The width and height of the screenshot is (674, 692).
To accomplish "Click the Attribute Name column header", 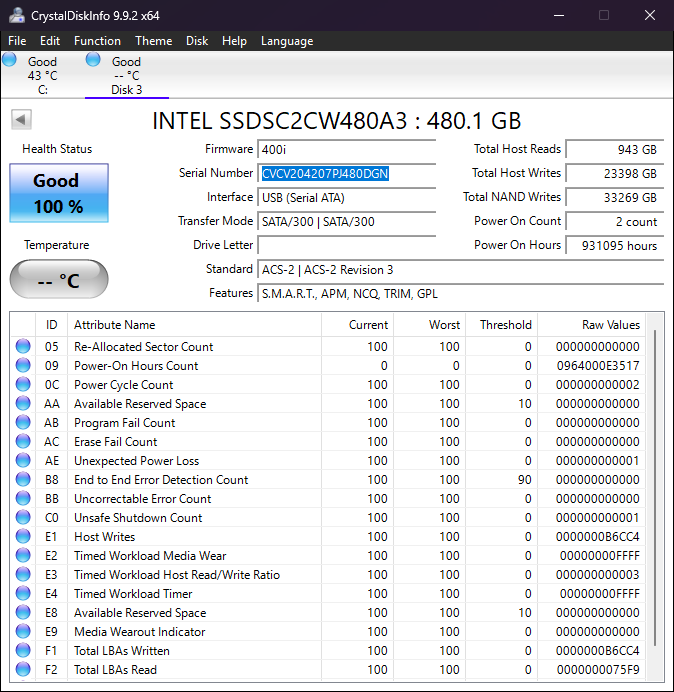I will pyautogui.click(x=195, y=325).
